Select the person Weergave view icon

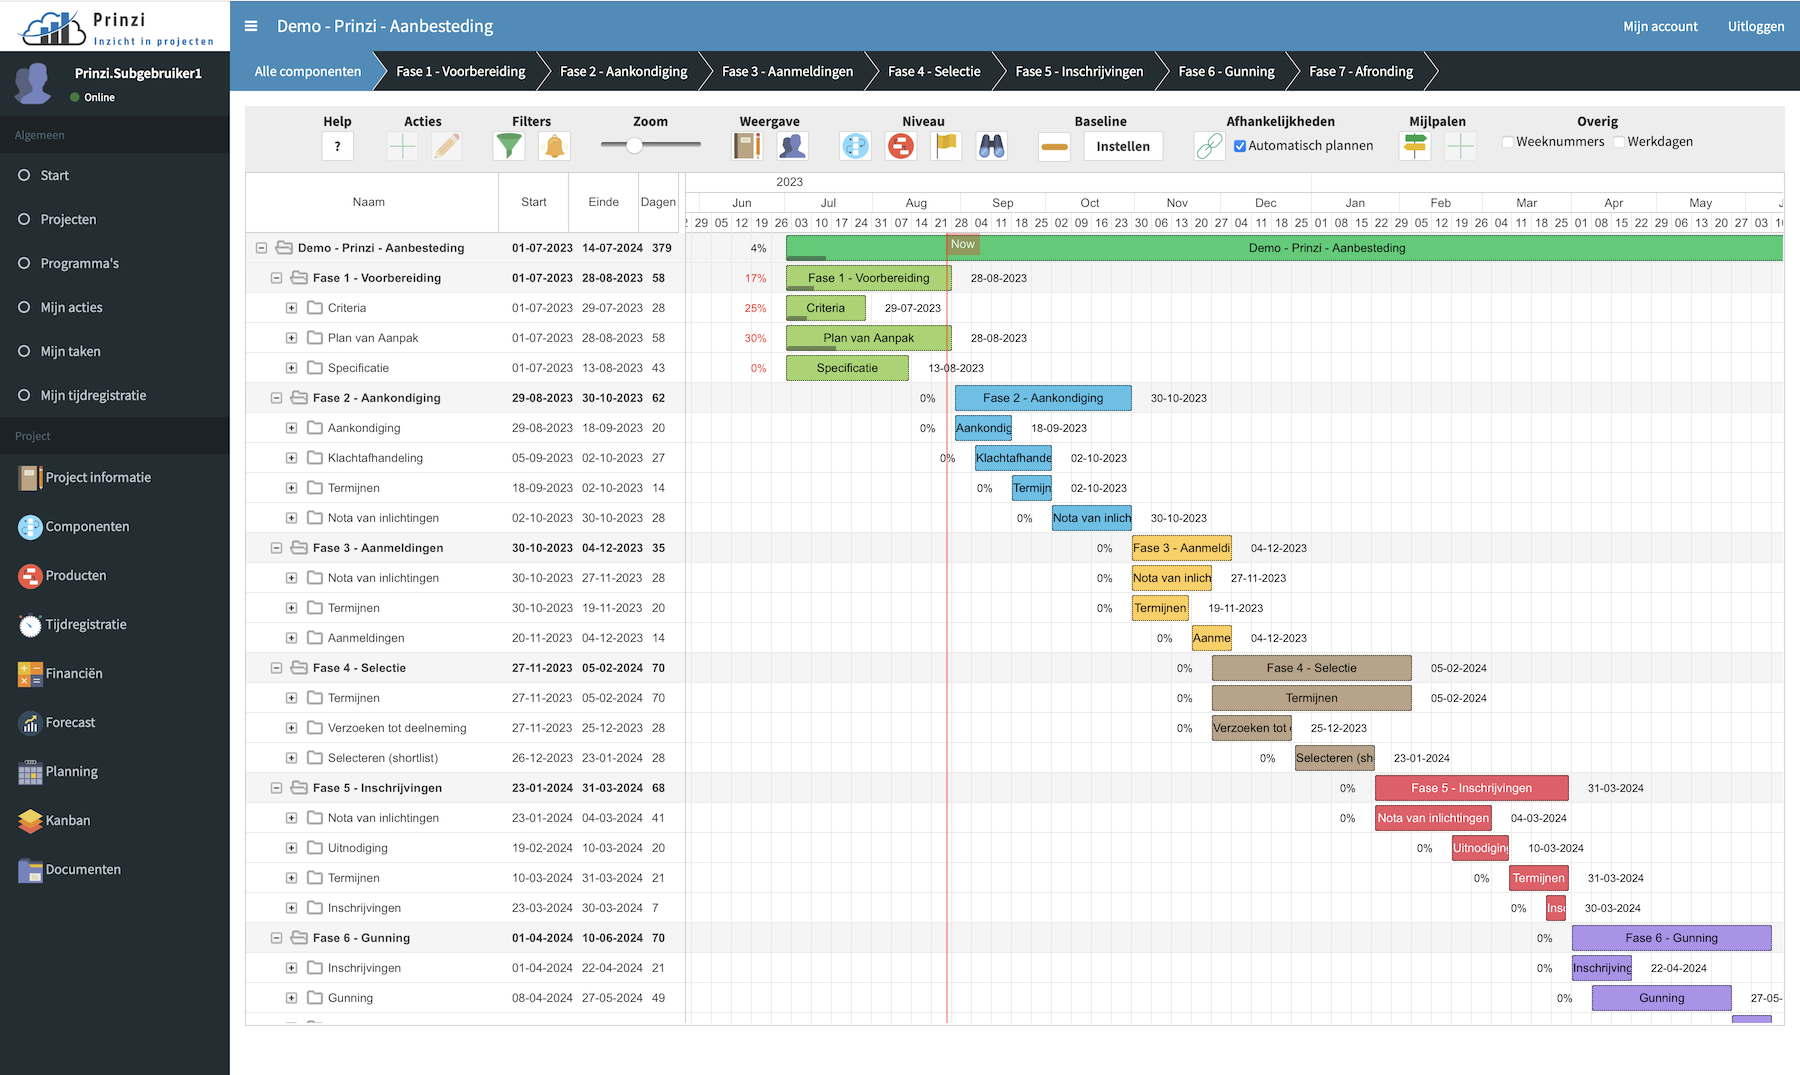(x=792, y=146)
